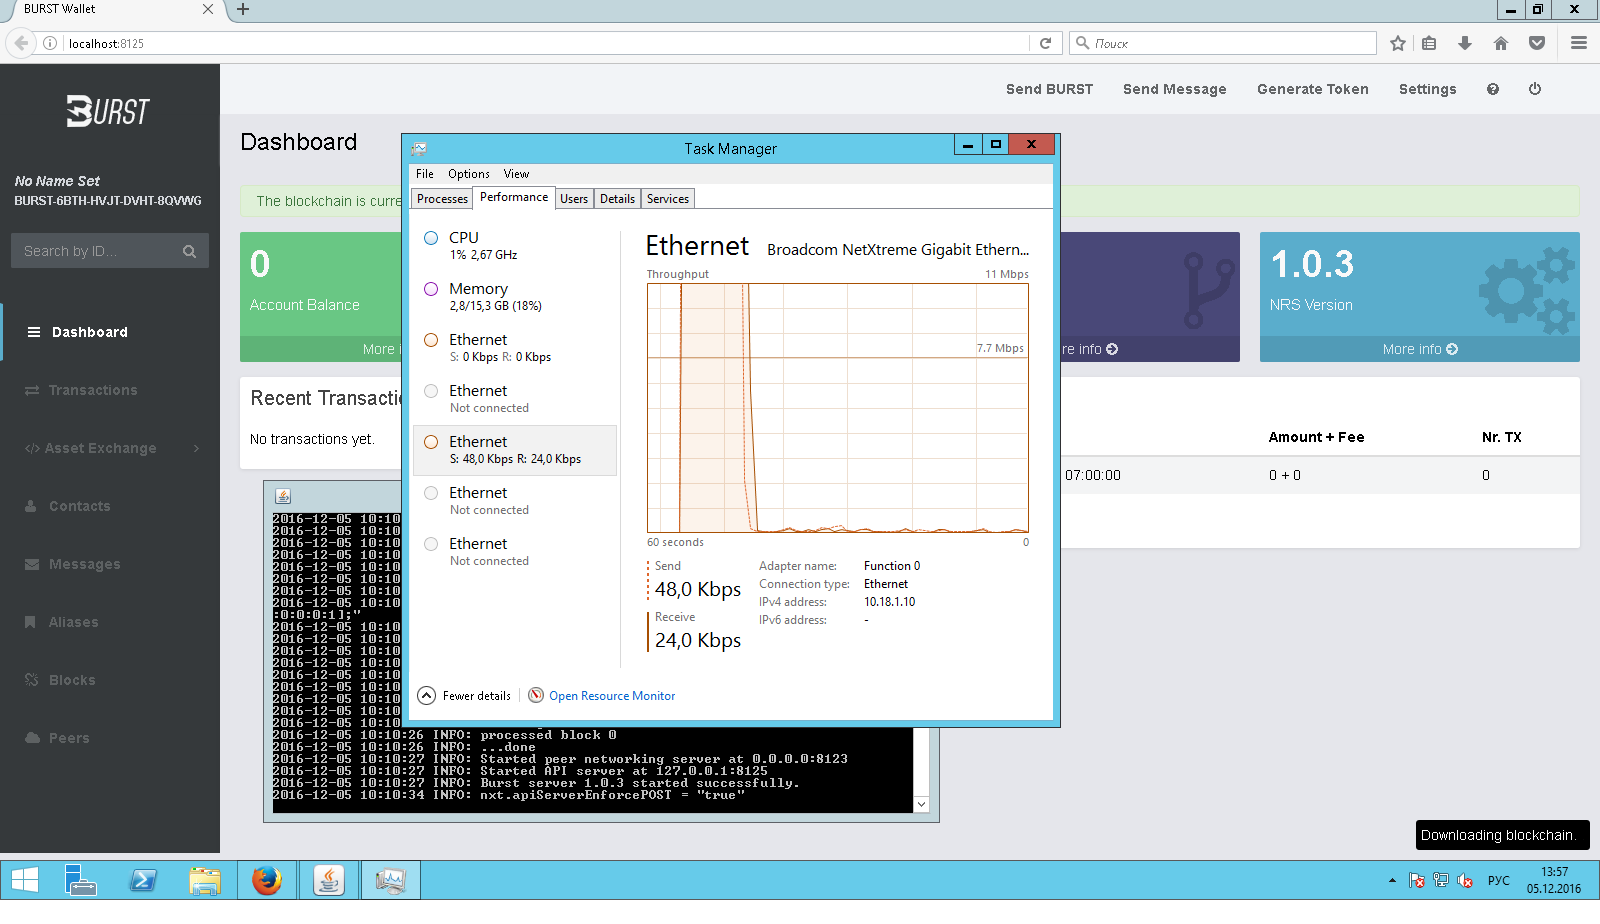Open File Explorer from the taskbar
The height and width of the screenshot is (924, 1600).
click(x=205, y=880)
